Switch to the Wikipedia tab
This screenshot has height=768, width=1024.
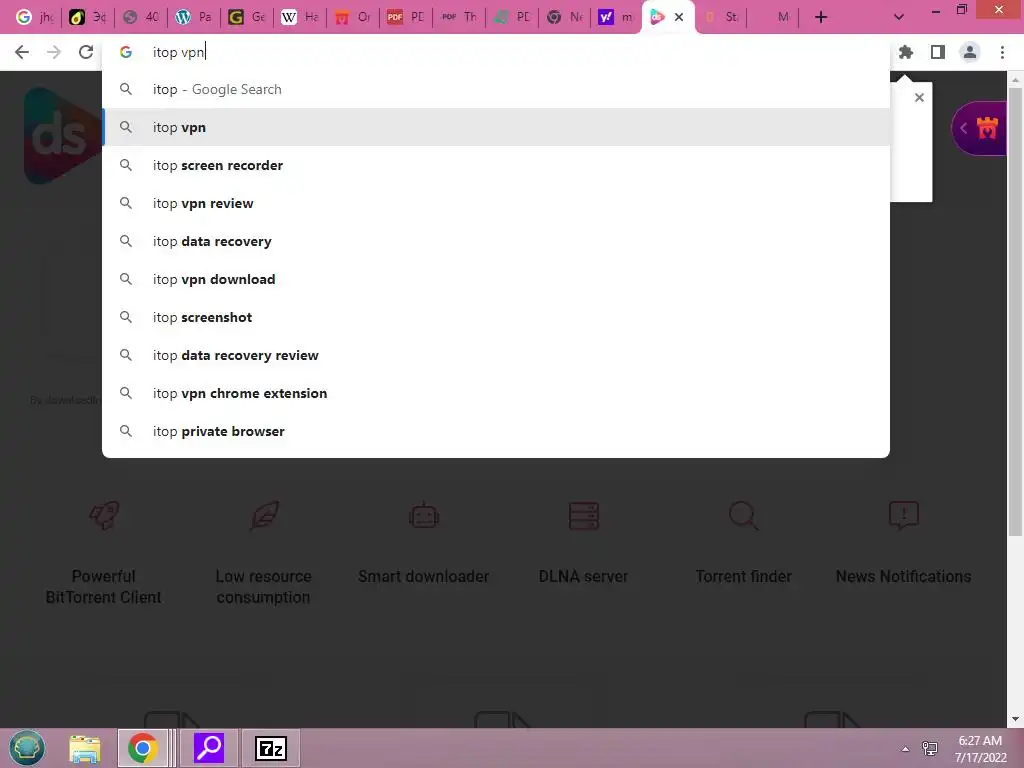(300, 18)
